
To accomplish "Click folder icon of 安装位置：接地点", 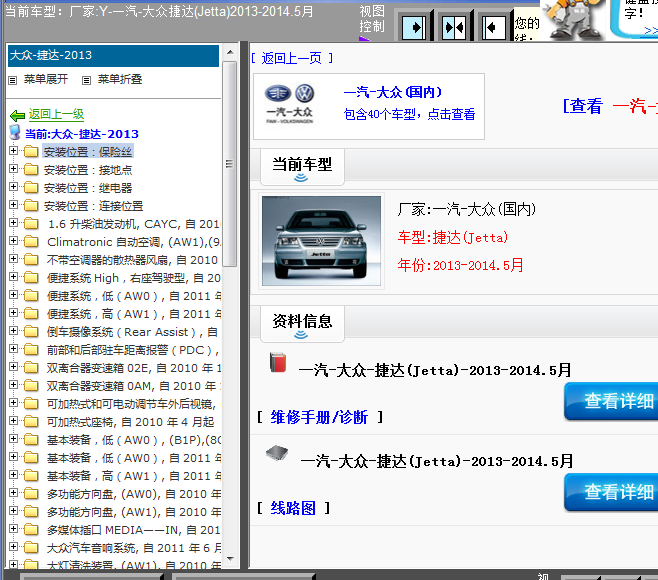I will [x=31, y=170].
